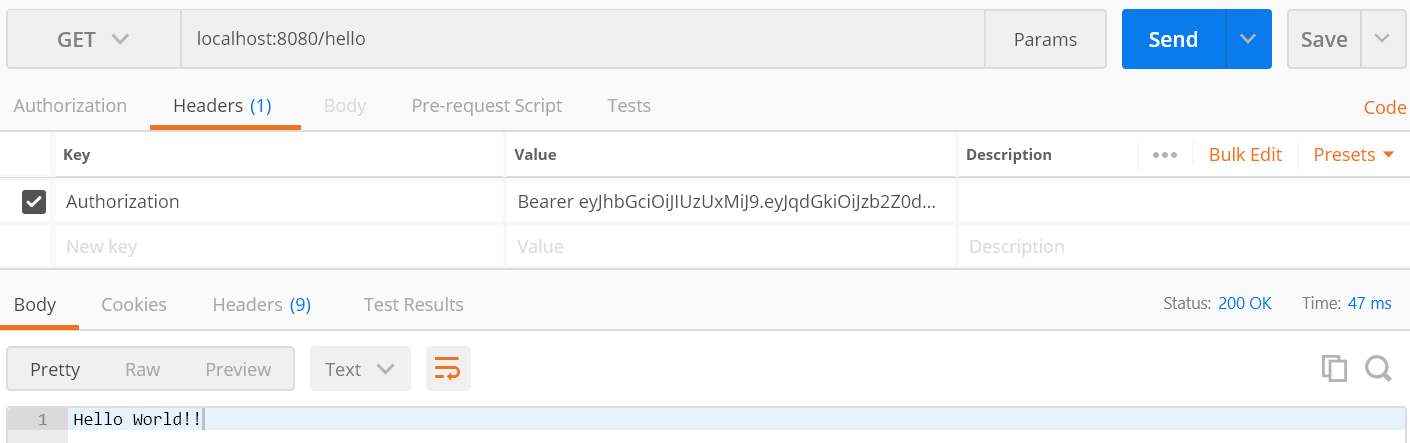This screenshot has width=1410, height=443.
Task: Open the GET method dropdown
Action: 93,40
